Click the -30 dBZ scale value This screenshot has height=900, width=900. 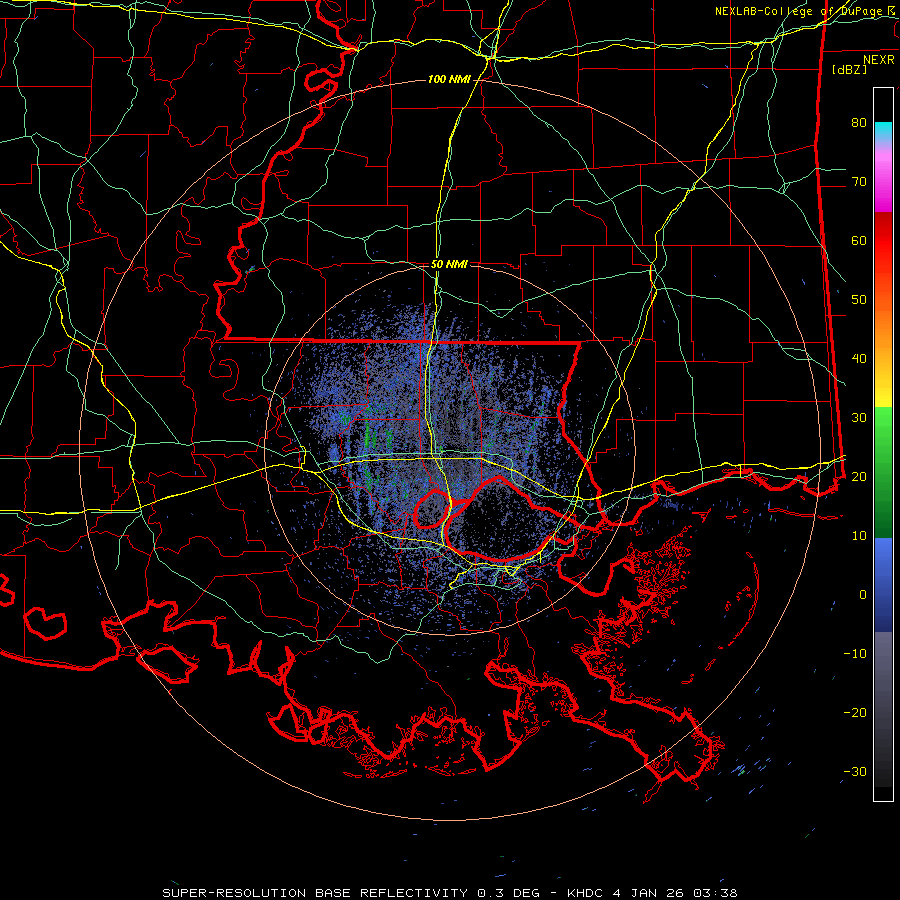tap(855, 772)
